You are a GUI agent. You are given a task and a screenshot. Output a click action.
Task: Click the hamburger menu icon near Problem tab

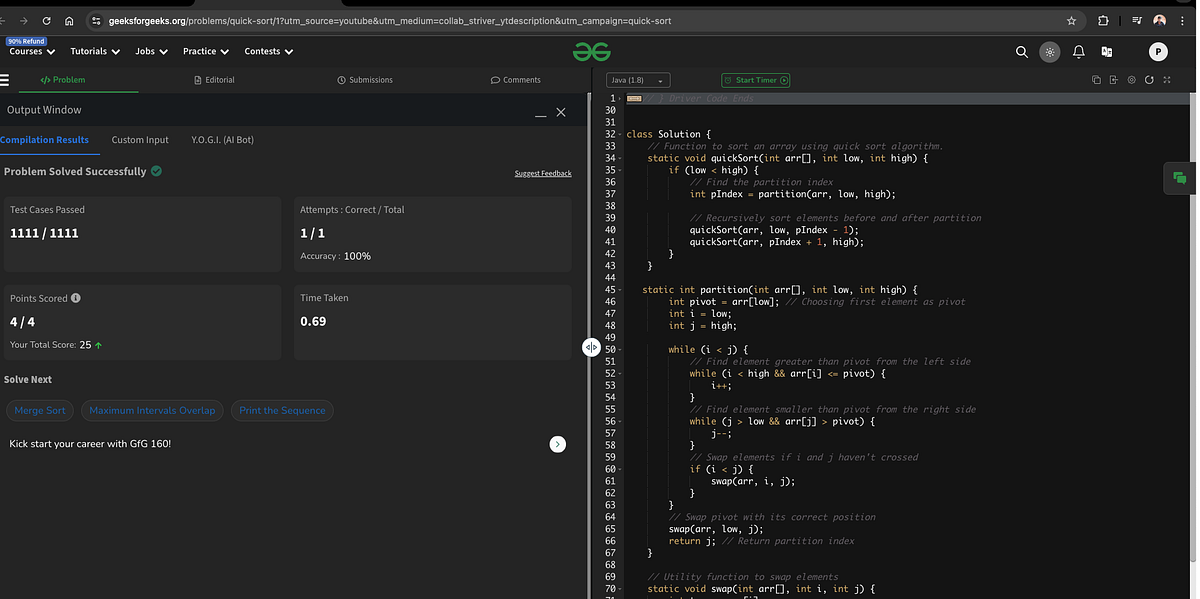(8, 79)
